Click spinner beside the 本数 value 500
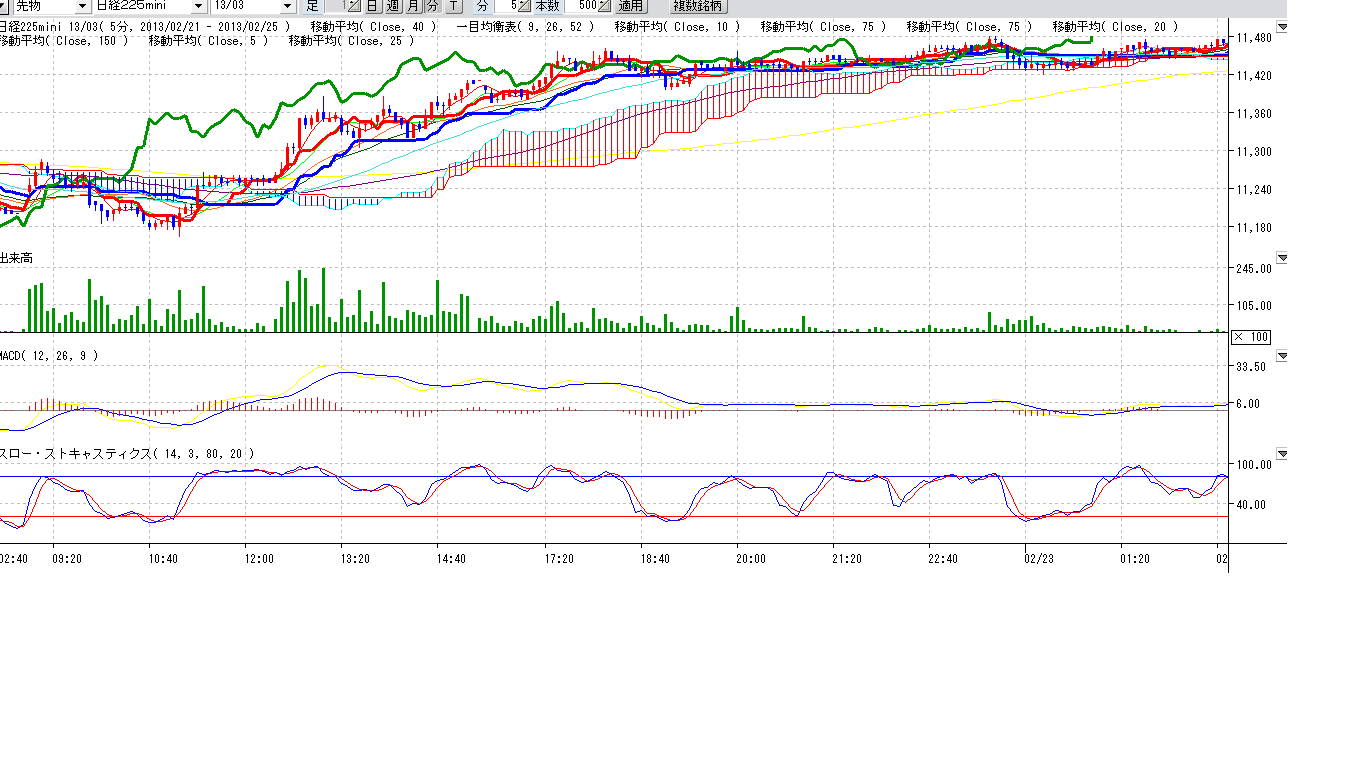Screen dimensions: 1366x768 (x=603, y=6)
